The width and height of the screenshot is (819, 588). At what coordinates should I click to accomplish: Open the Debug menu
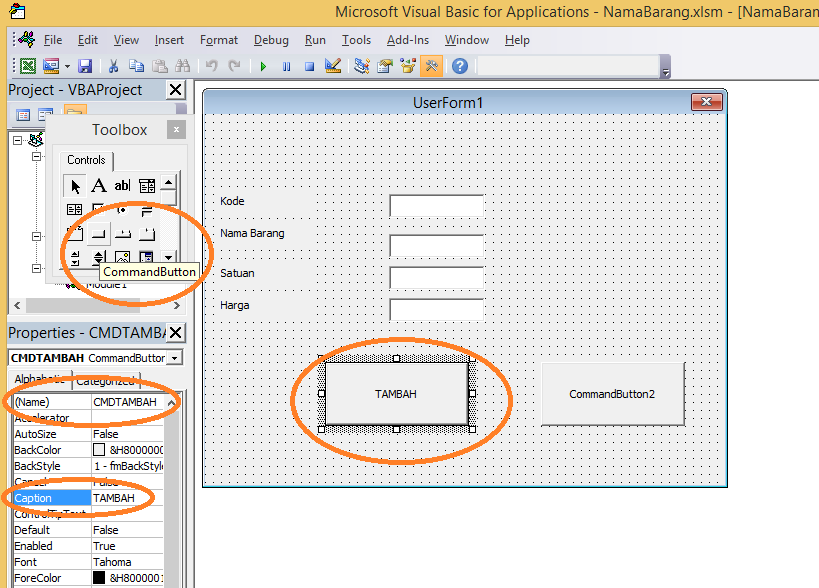point(270,40)
